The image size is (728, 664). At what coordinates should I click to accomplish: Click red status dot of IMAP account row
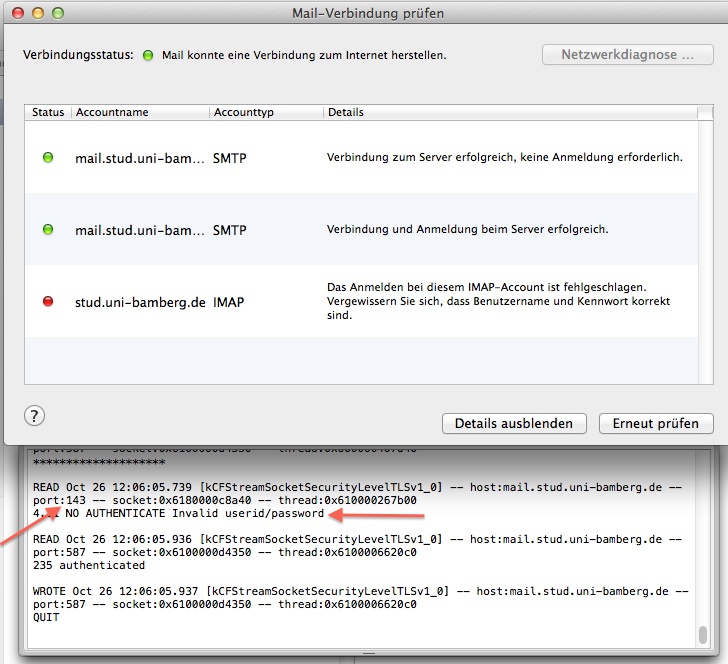(48, 301)
